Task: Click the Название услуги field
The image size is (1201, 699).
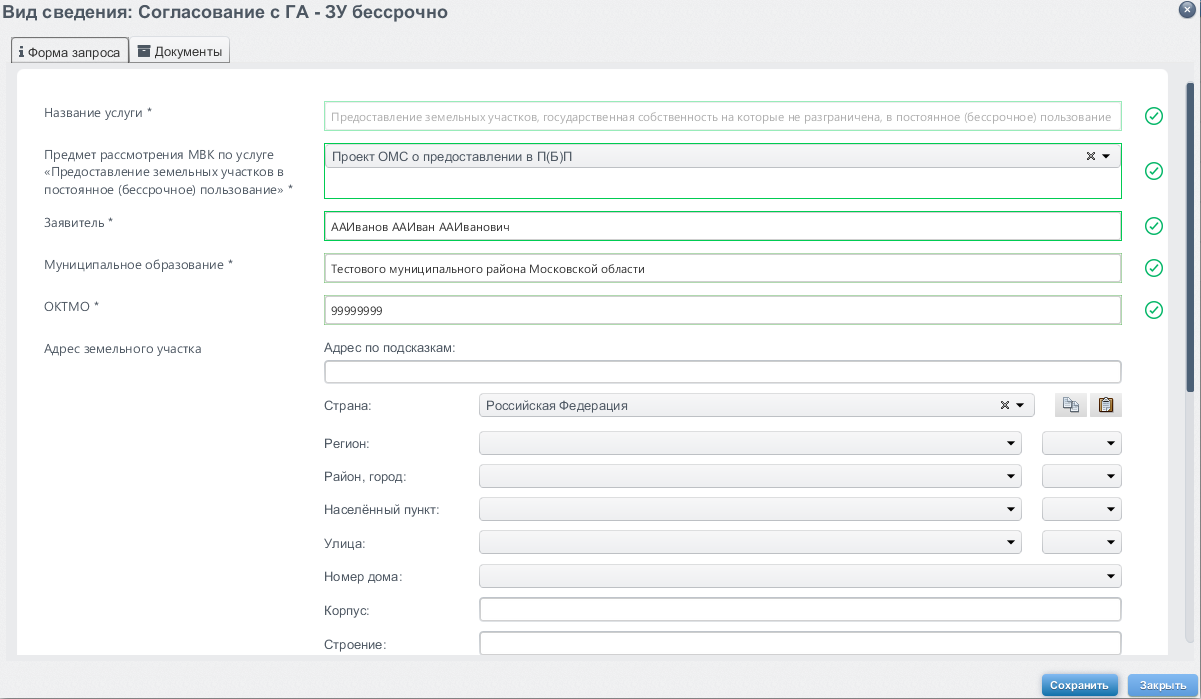Action: tap(723, 116)
